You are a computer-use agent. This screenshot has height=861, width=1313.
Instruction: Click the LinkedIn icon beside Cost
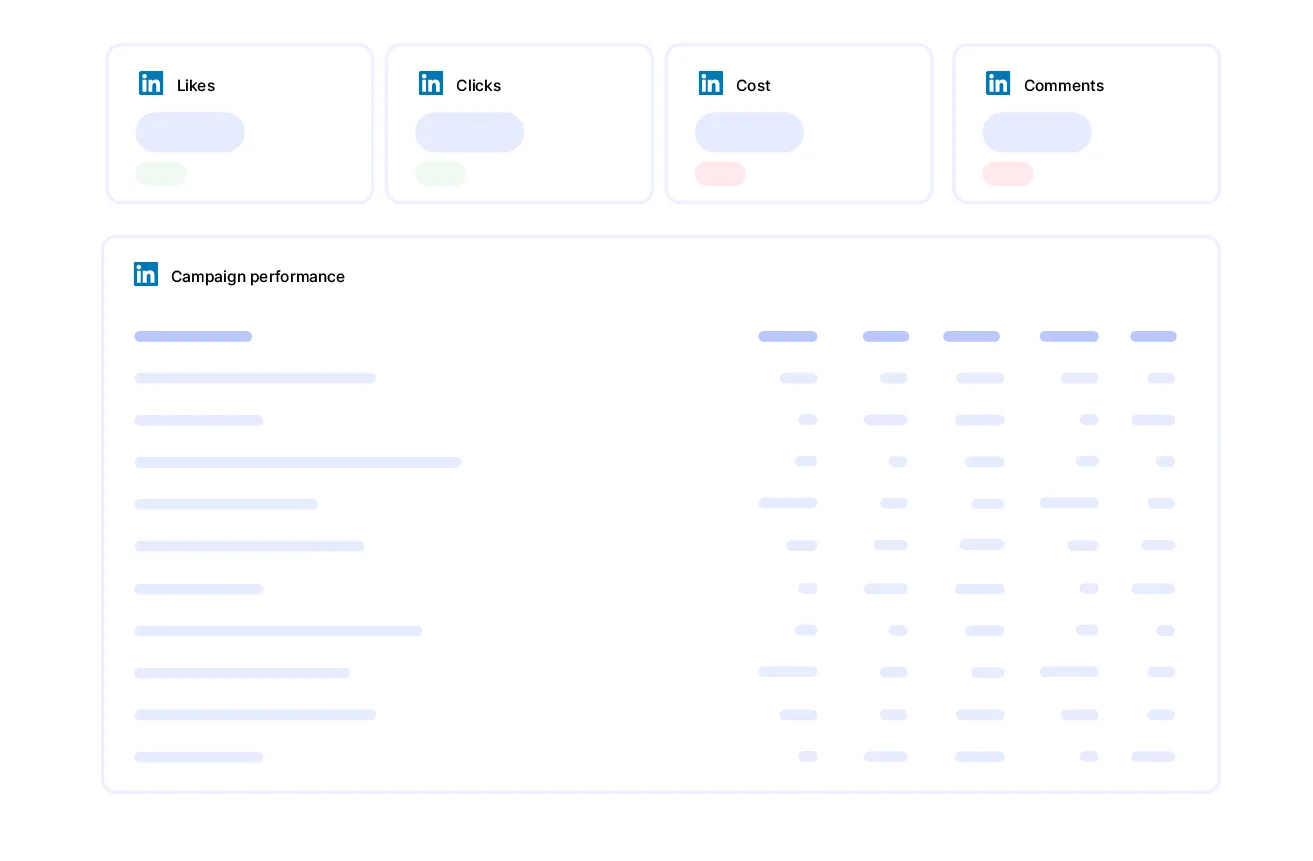[711, 84]
